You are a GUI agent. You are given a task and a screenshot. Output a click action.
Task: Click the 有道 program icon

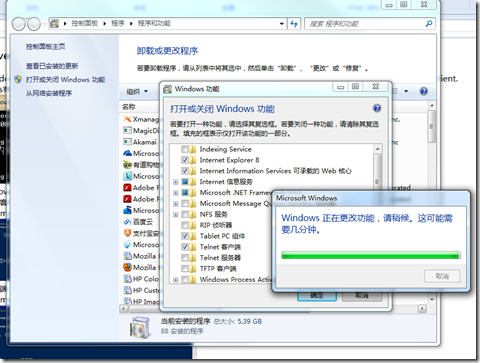(x=127, y=165)
